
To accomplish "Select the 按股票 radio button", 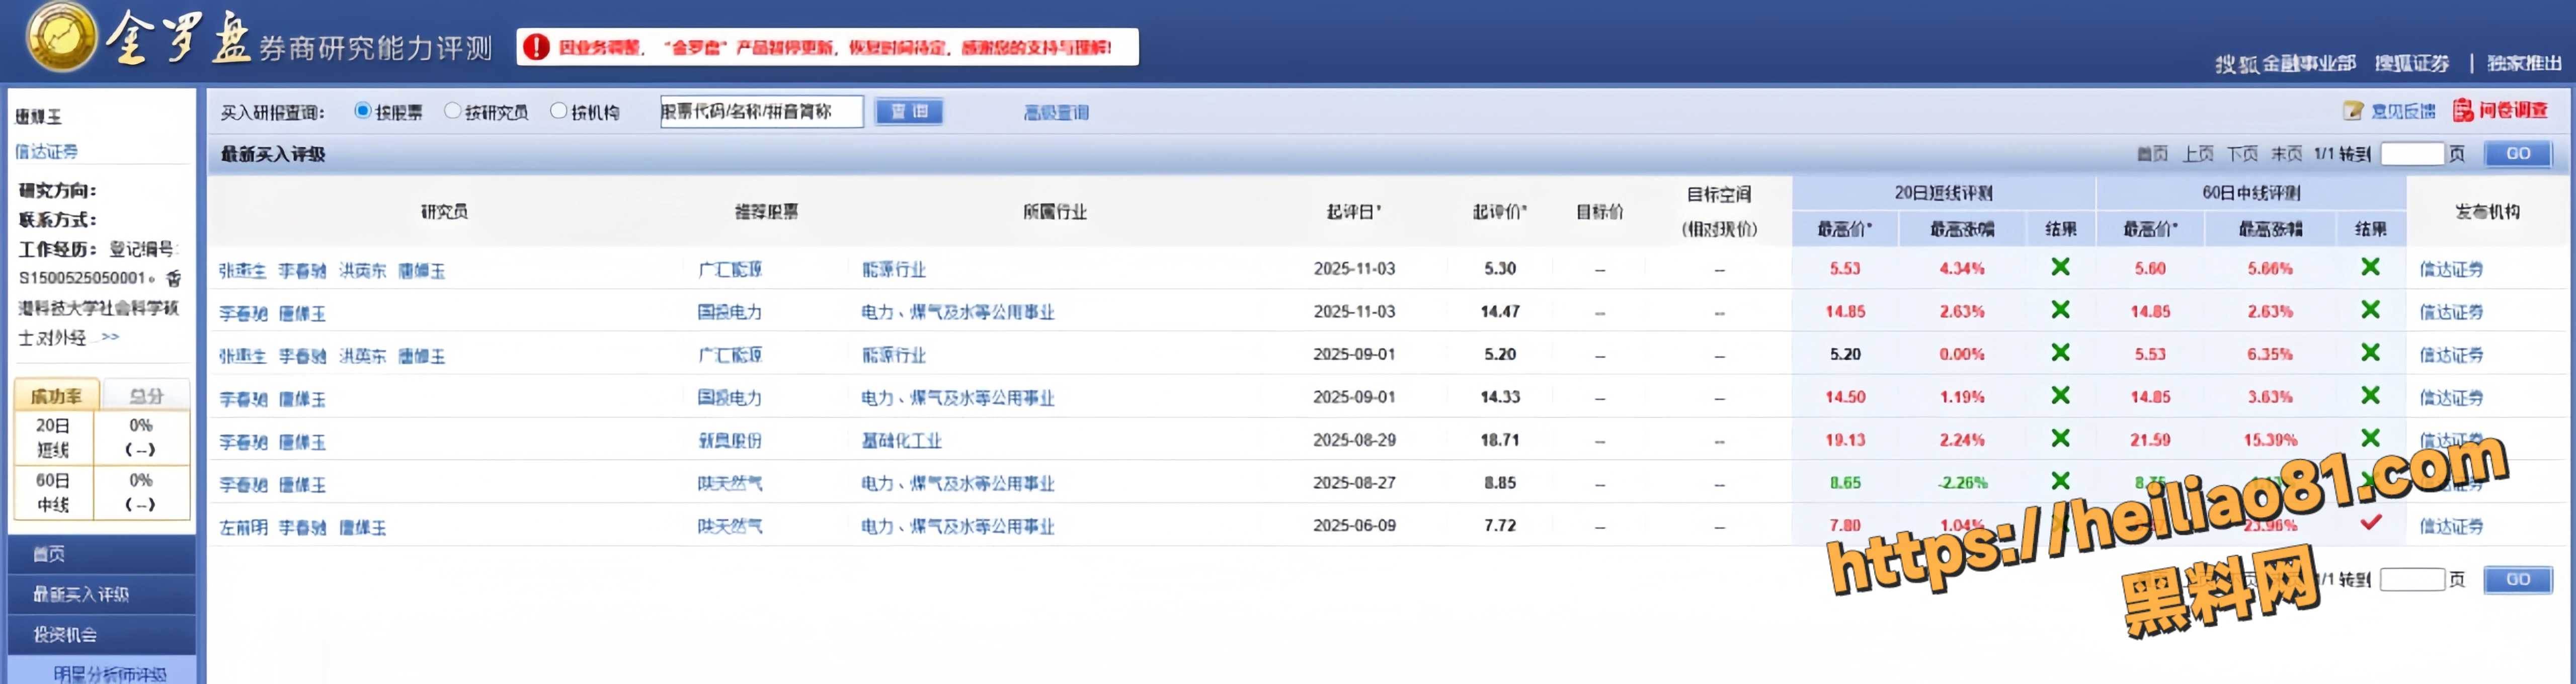I will (363, 111).
